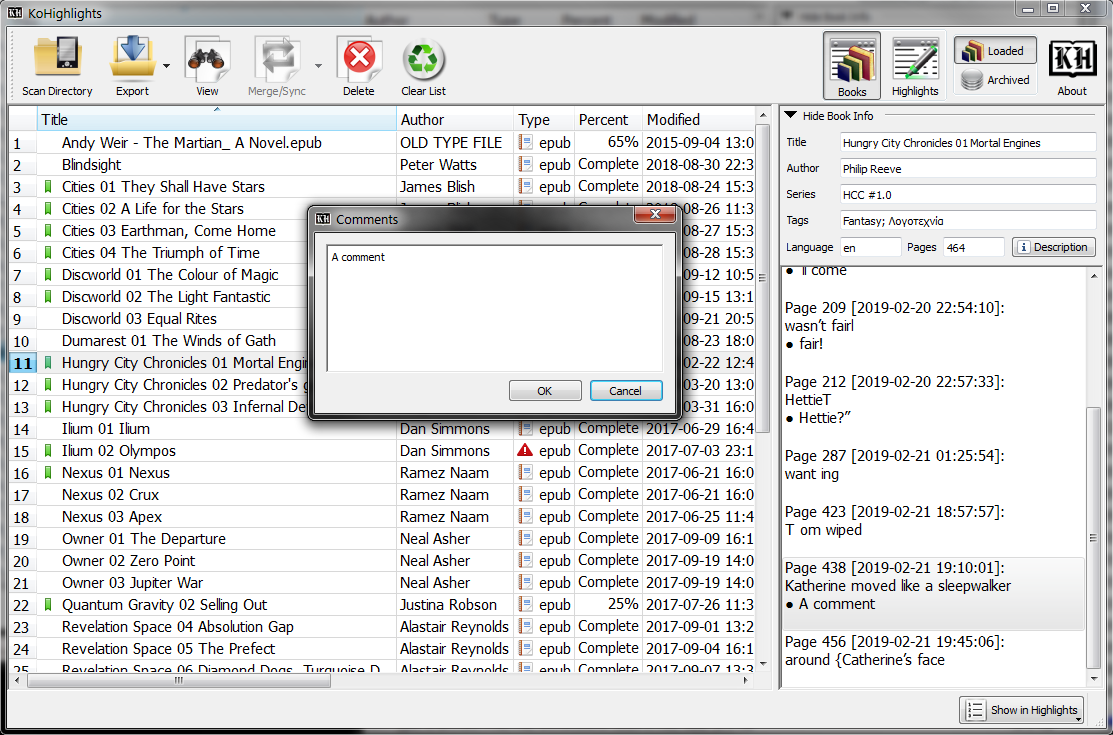Click the epub file icon for Blindsight
This screenshot has height=735, width=1113.
point(525,164)
